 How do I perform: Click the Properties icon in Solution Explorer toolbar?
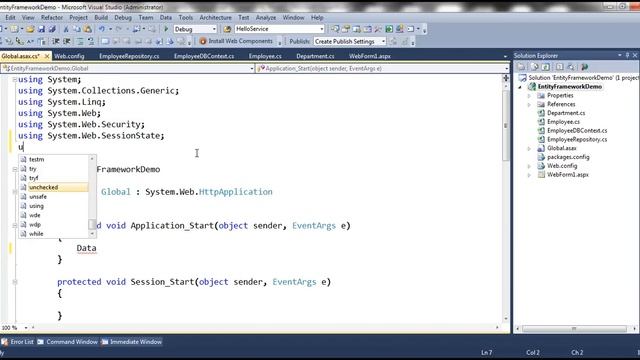click(x=521, y=67)
